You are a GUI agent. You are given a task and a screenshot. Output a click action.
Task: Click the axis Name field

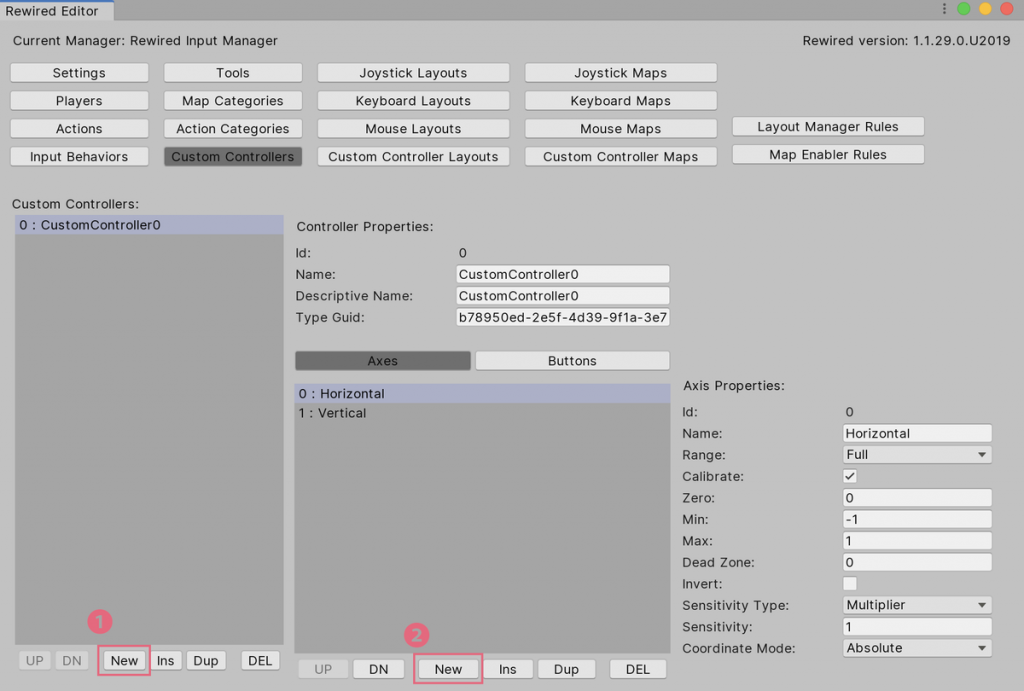click(917, 433)
